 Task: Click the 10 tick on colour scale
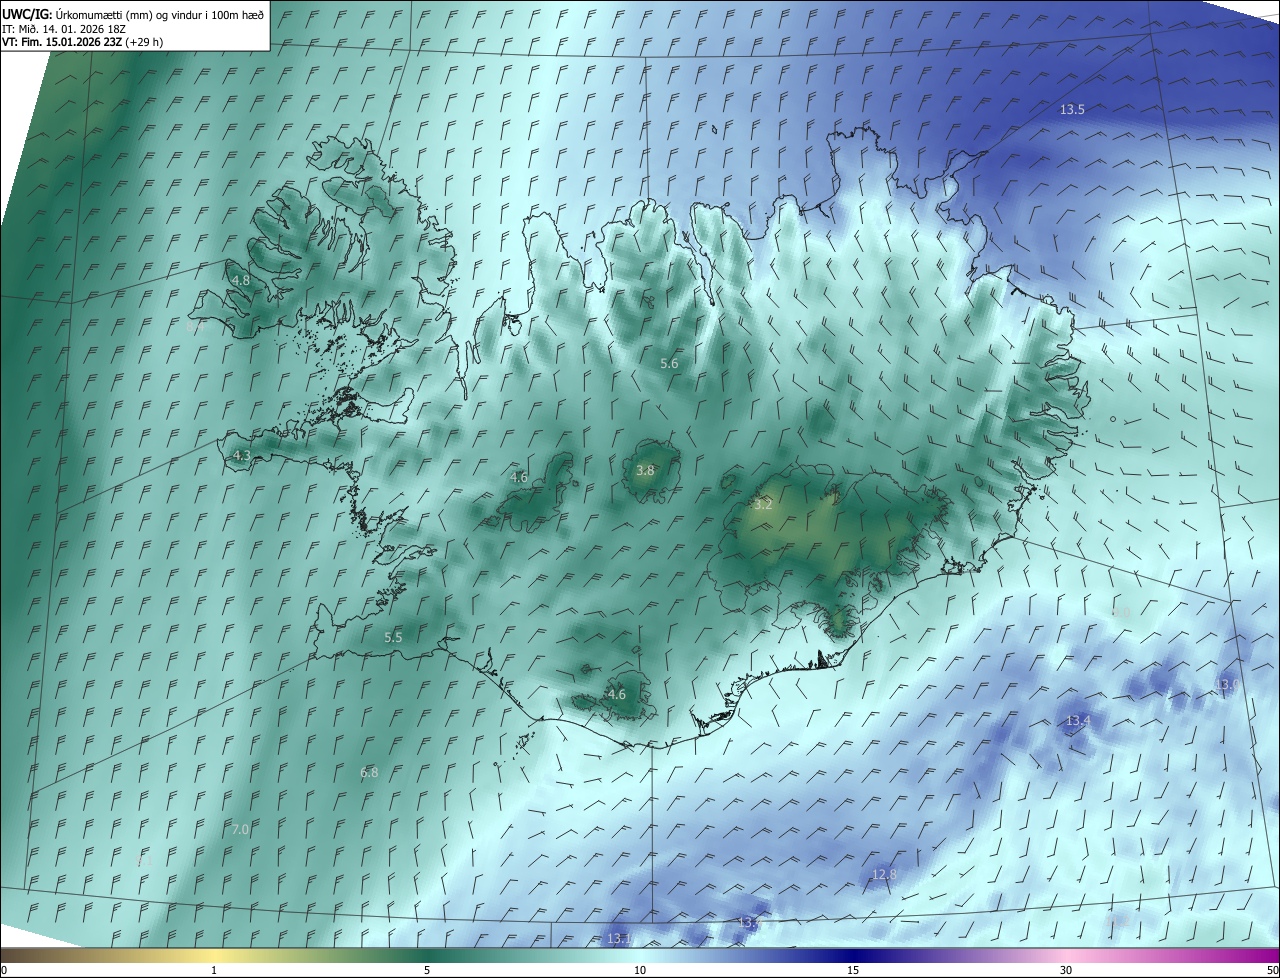(640, 970)
